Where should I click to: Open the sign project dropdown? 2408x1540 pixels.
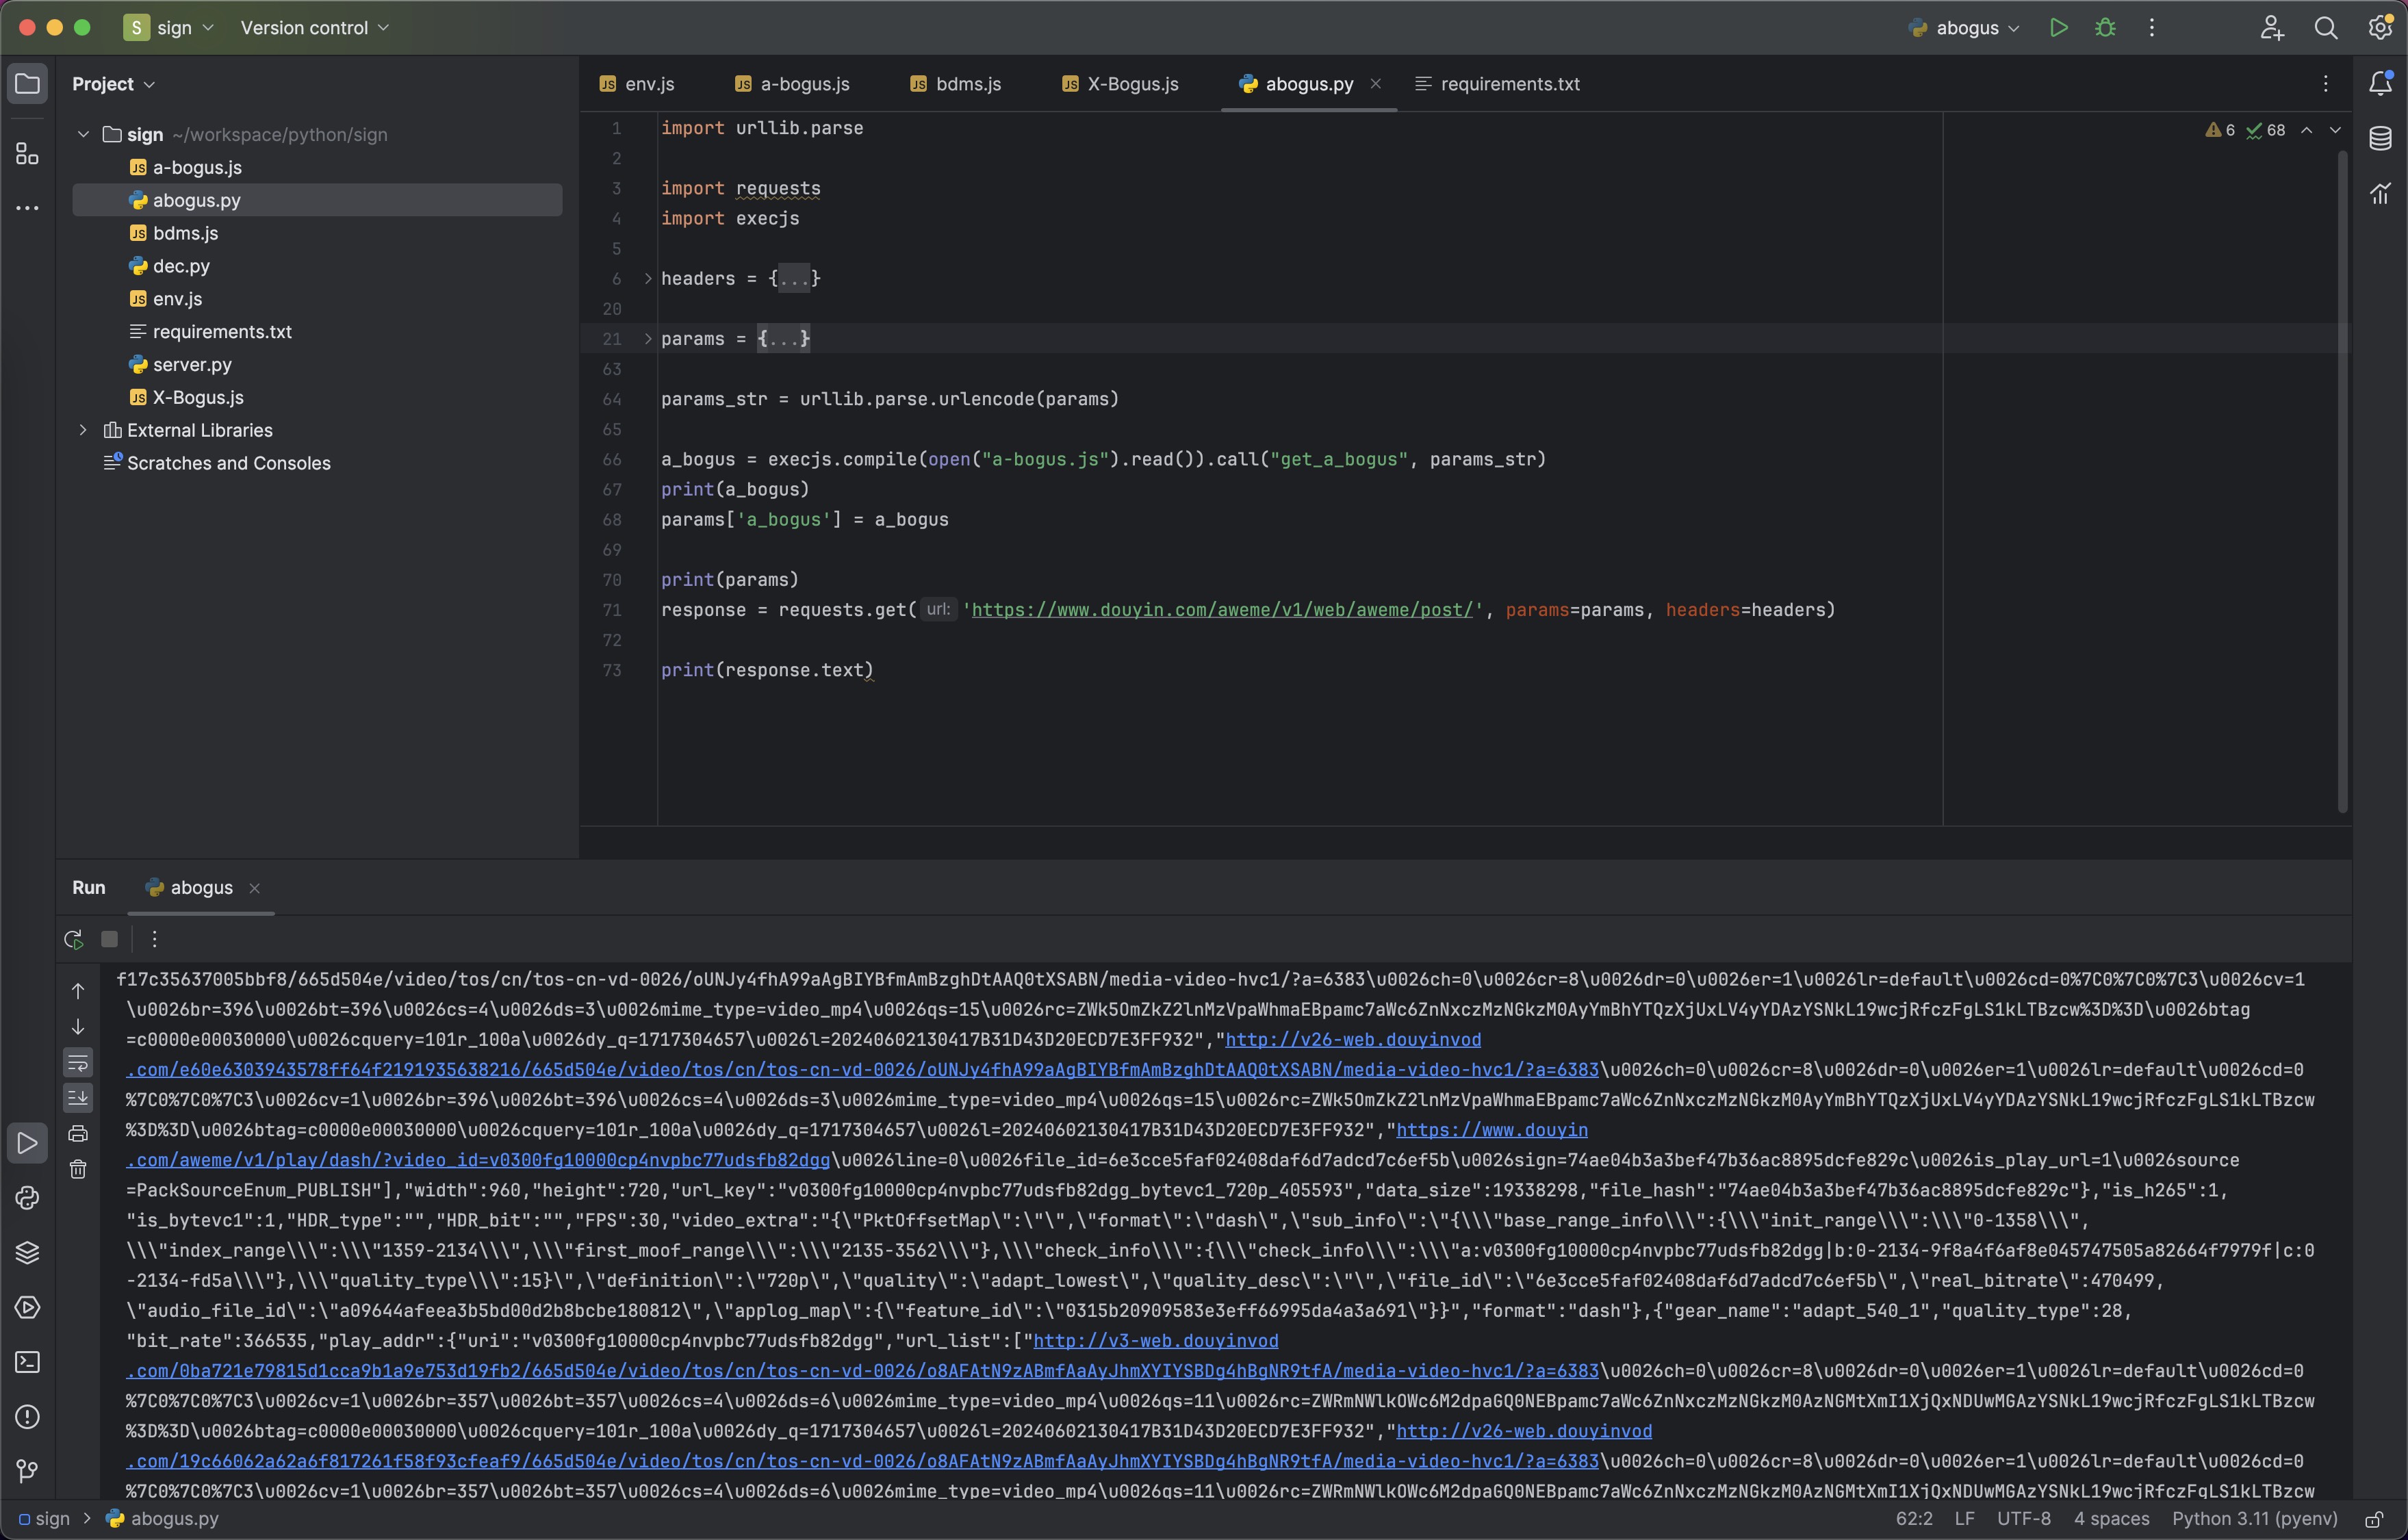click(169, 28)
